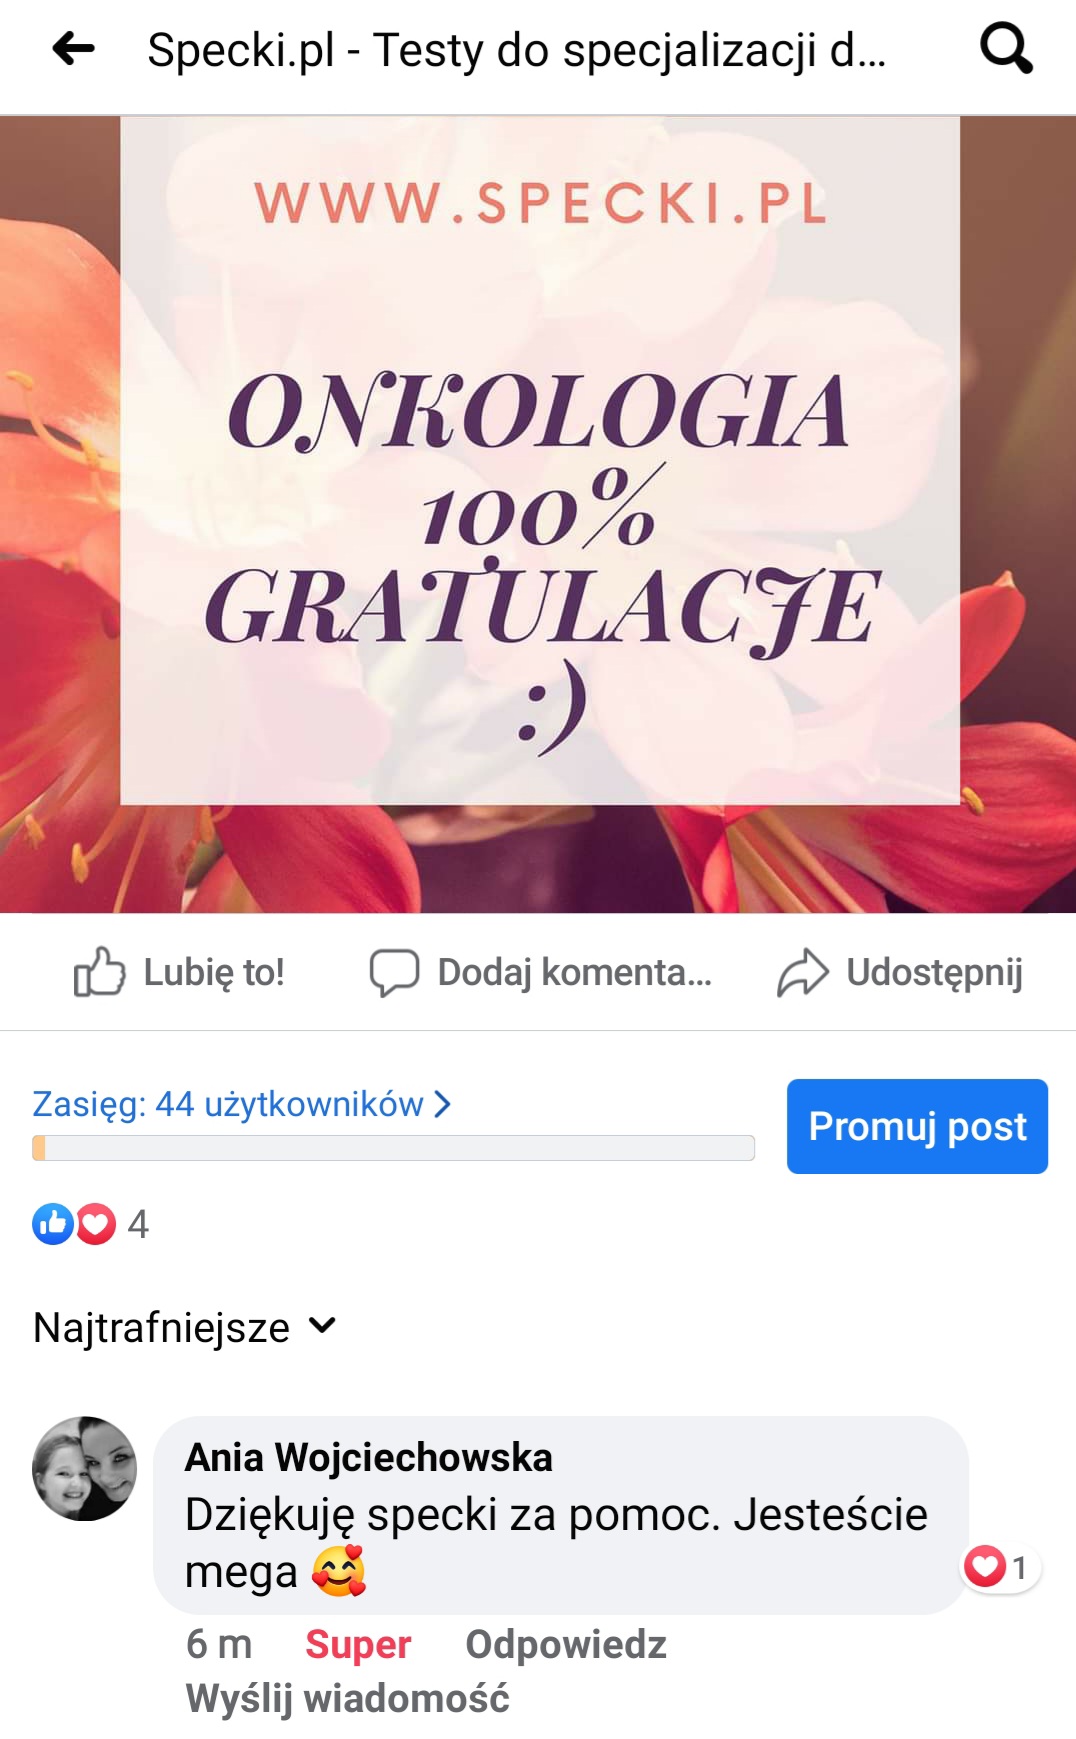Screen dimensions: 1076x1739
Task: Open search with magnifier icon
Action: (x=1006, y=48)
